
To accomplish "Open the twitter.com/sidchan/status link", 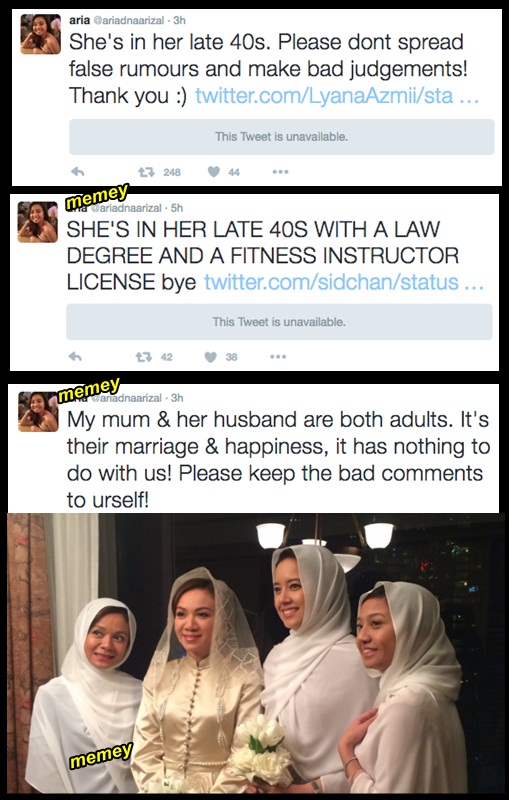I will 344,282.
